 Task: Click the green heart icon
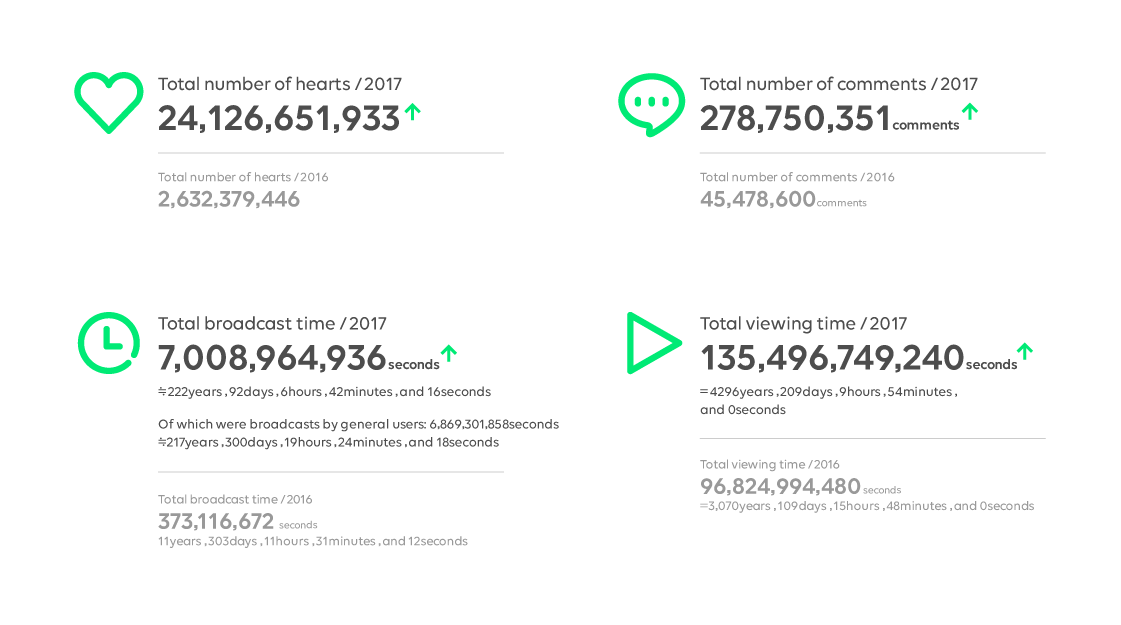(x=109, y=102)
